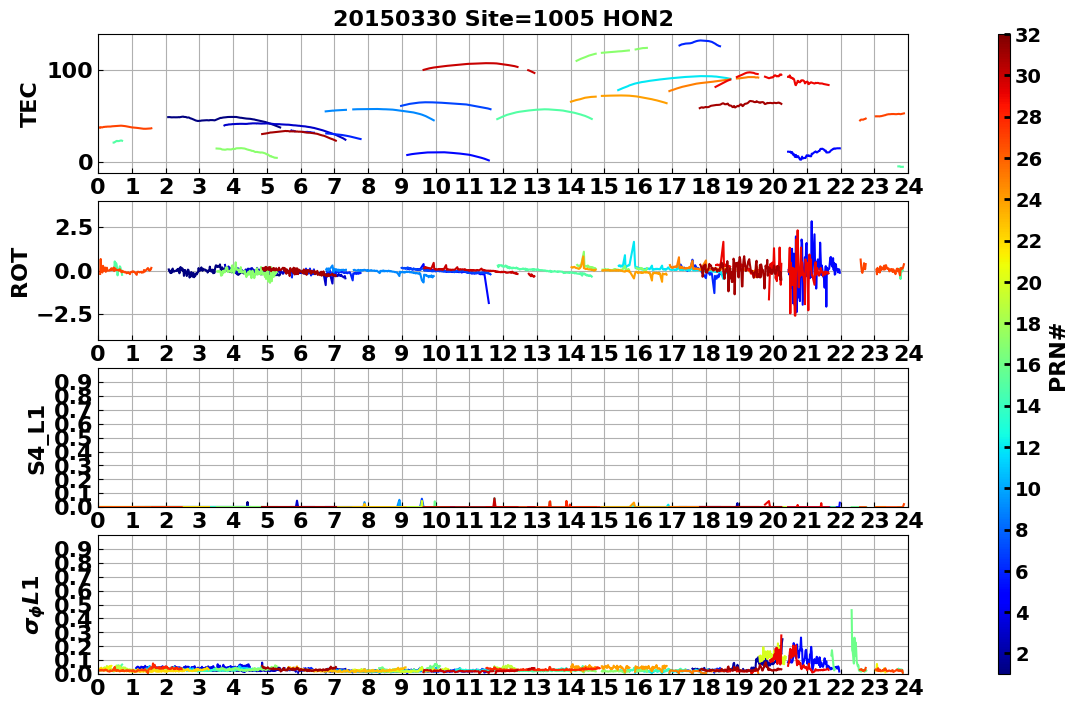This screenshot has width=1077, height=709.
Task: Click hour 12 tick under the TEC panel
Action: [x=503, y=186]
